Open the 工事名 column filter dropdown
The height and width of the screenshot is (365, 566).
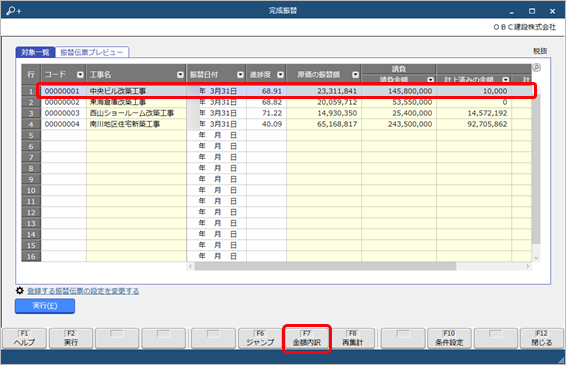180,75
